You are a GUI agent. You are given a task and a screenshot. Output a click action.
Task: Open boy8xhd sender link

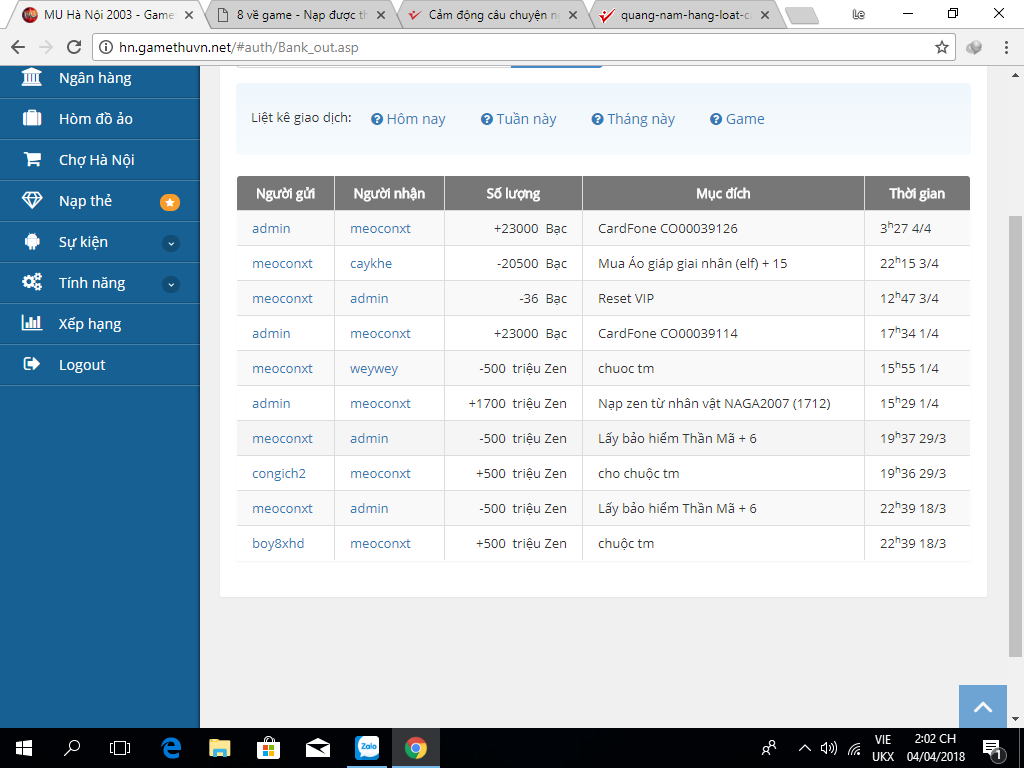pyautogui.click(x=278, y=543)
